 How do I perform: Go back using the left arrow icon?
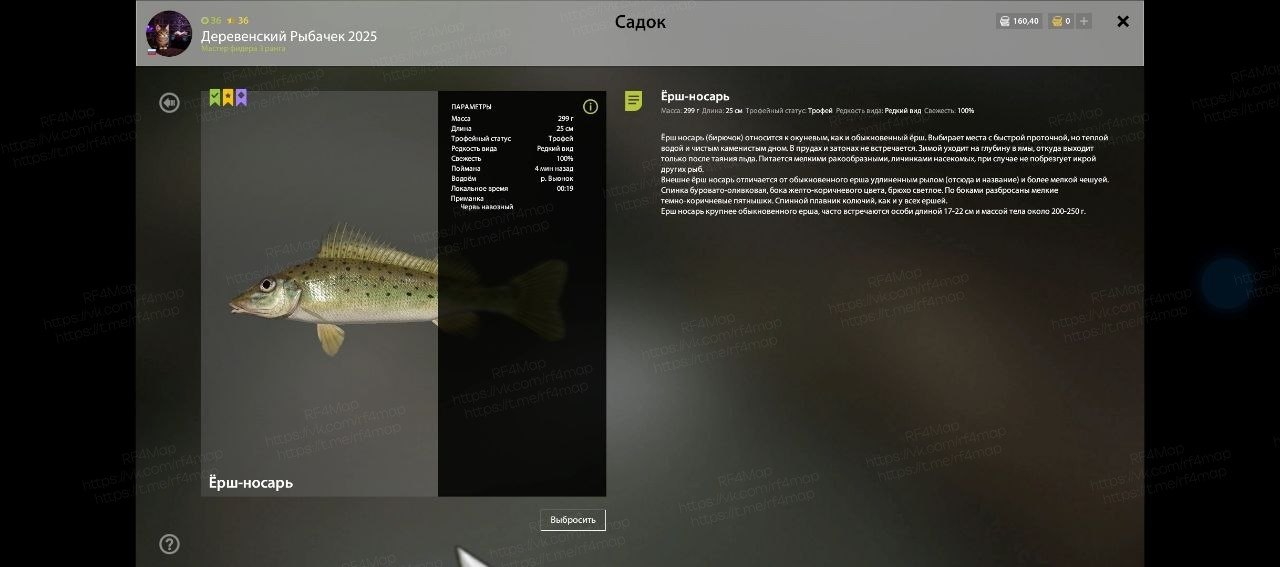click(169, 103)
